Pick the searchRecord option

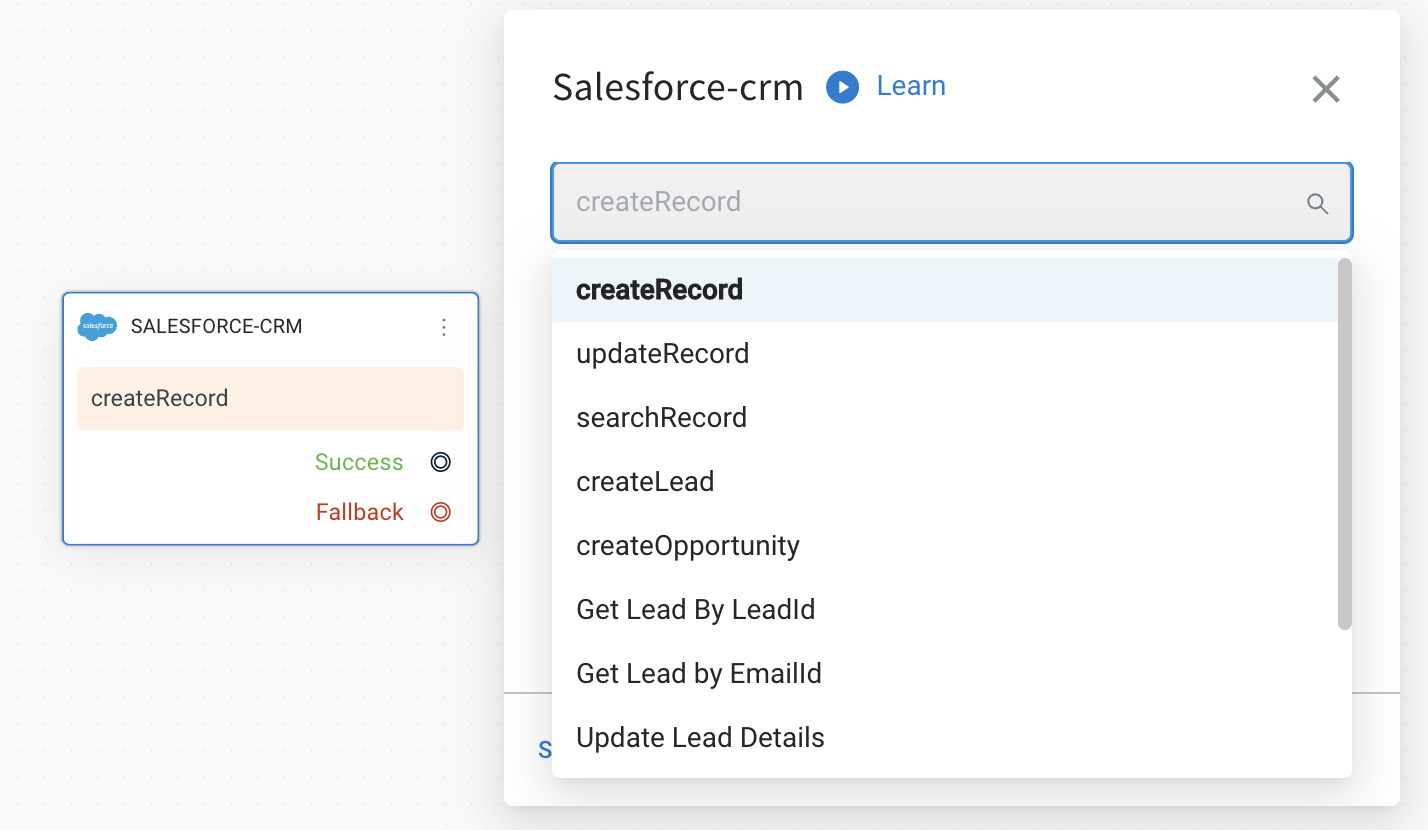[945, 418]
